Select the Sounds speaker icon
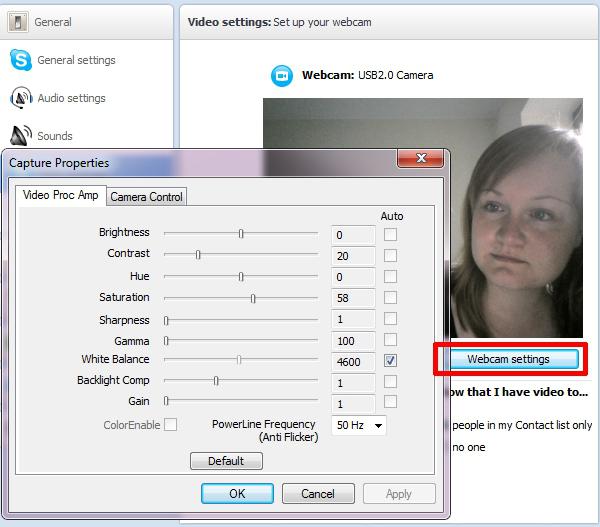600x527 pixels. click(21, 135)
